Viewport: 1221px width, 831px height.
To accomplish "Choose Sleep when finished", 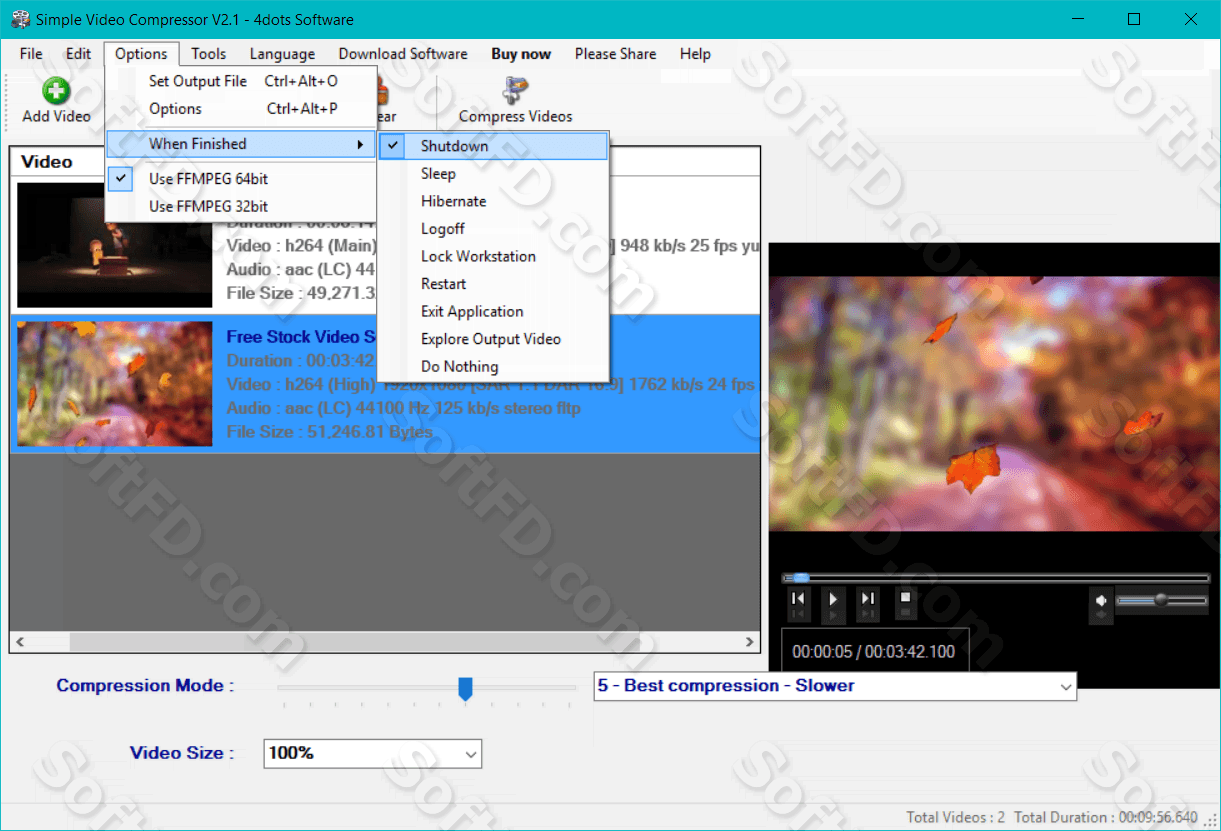I will click(493, 174).
